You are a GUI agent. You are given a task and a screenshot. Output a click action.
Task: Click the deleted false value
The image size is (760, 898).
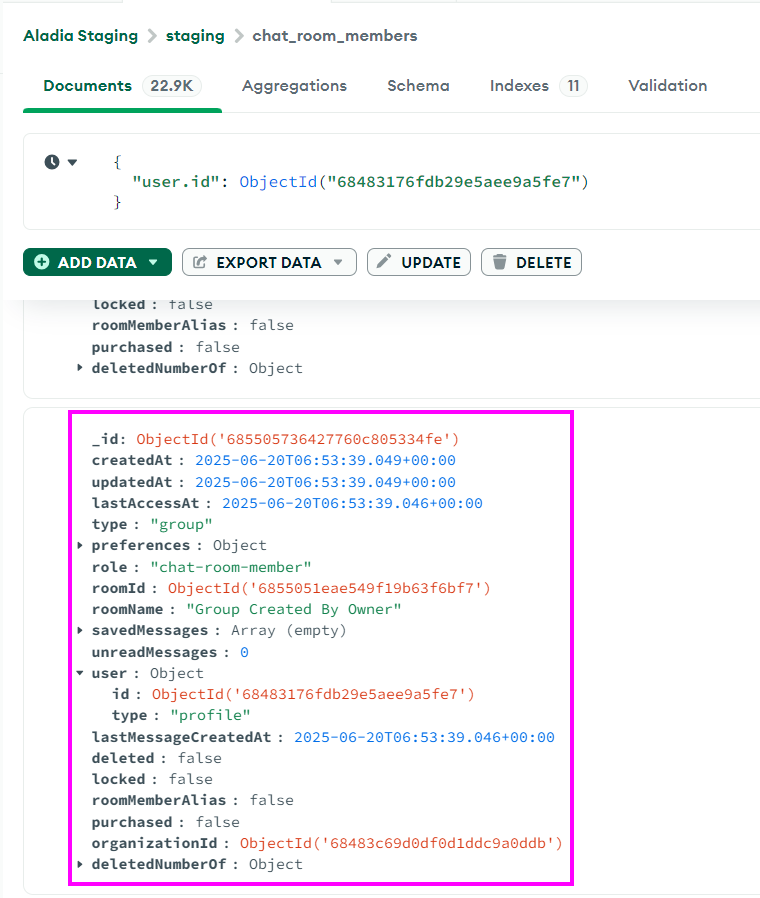(x=199, y=758)
